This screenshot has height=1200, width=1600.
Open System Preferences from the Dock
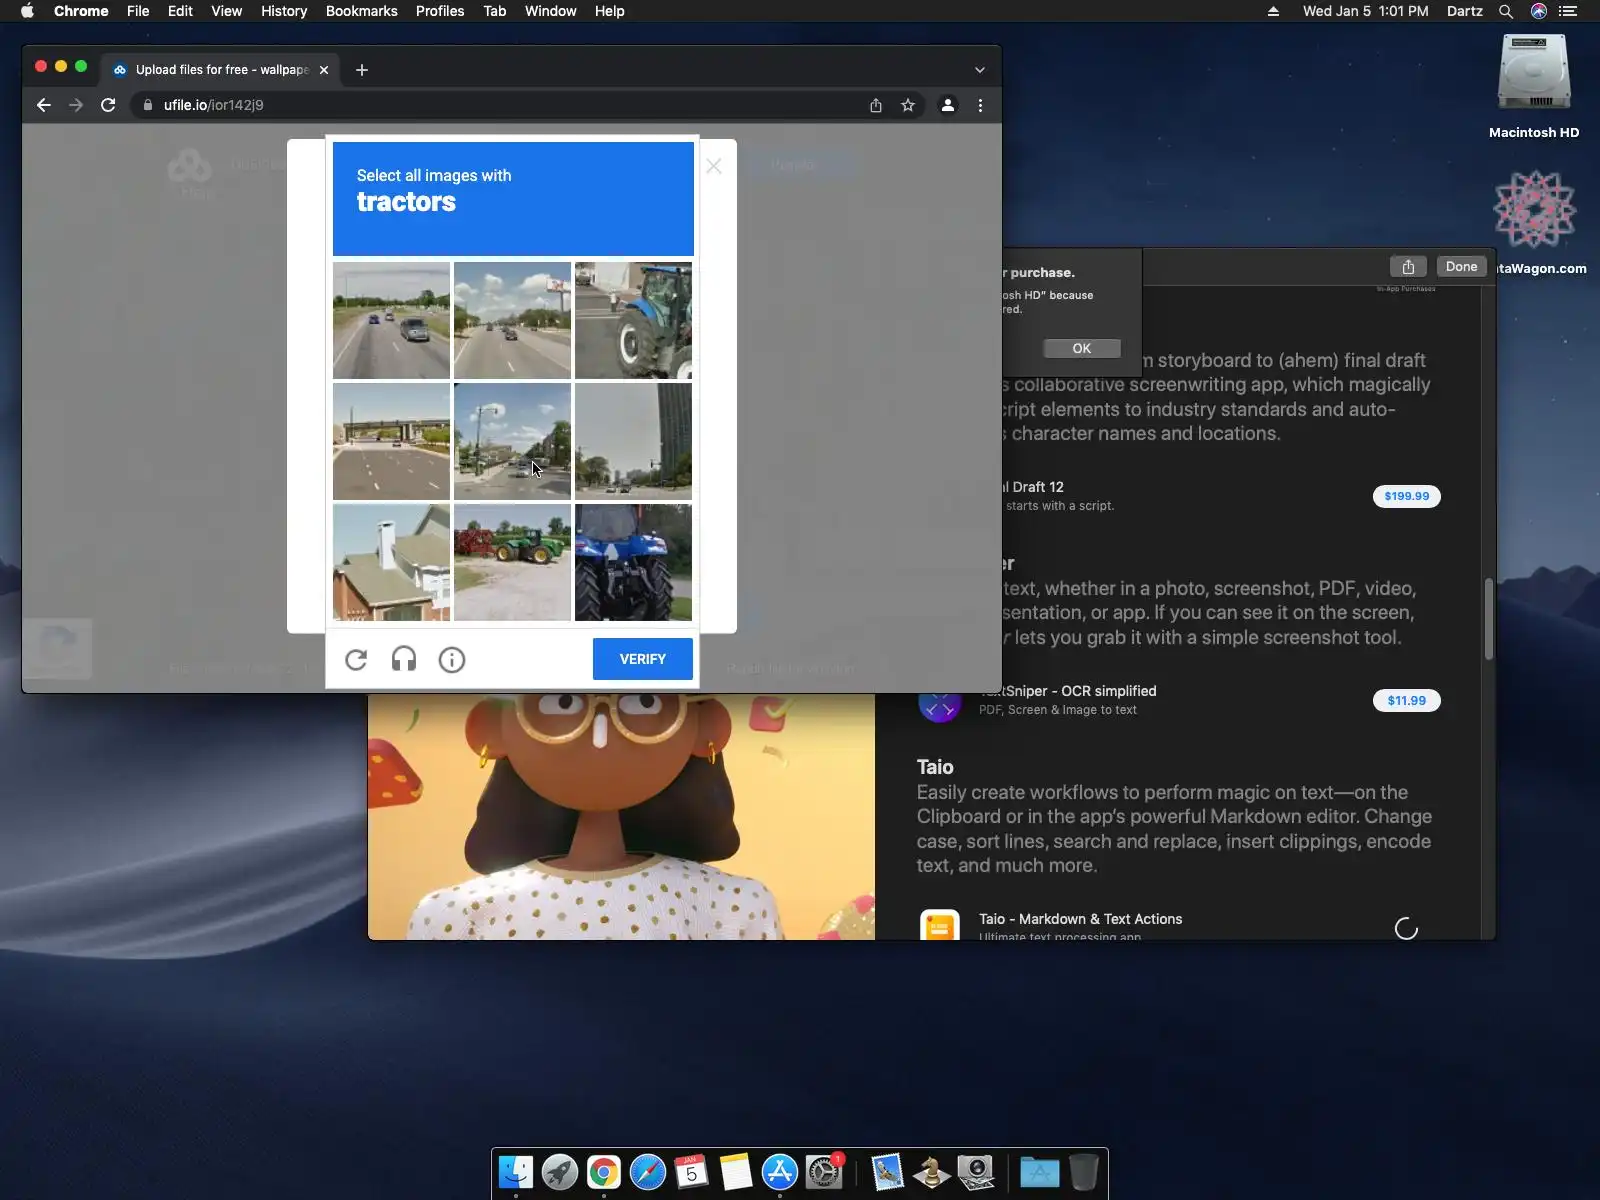[824, 1172]
